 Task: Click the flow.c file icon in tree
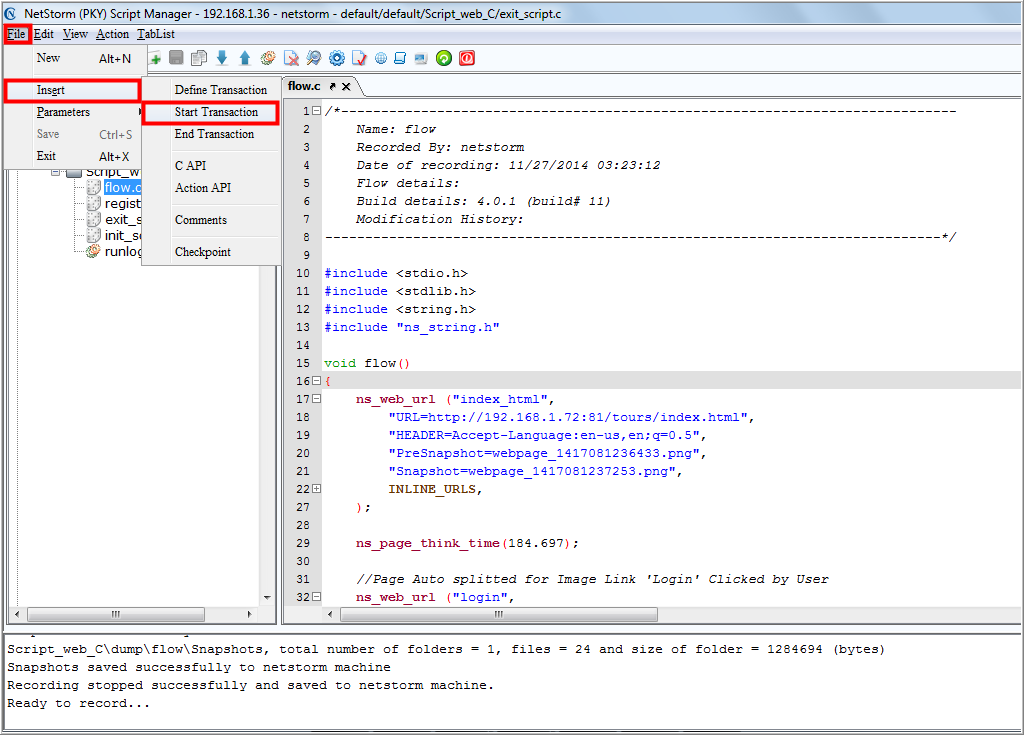(94, 188)
